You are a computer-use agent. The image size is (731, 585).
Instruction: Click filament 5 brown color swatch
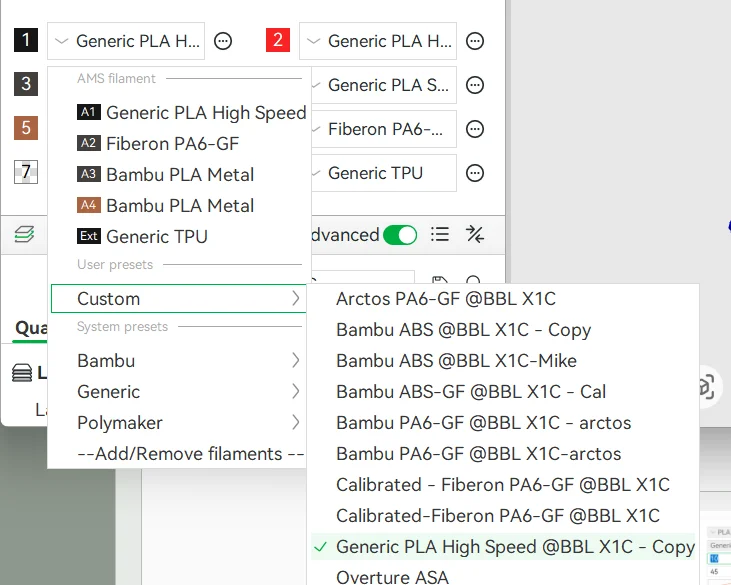pos(26,128)
